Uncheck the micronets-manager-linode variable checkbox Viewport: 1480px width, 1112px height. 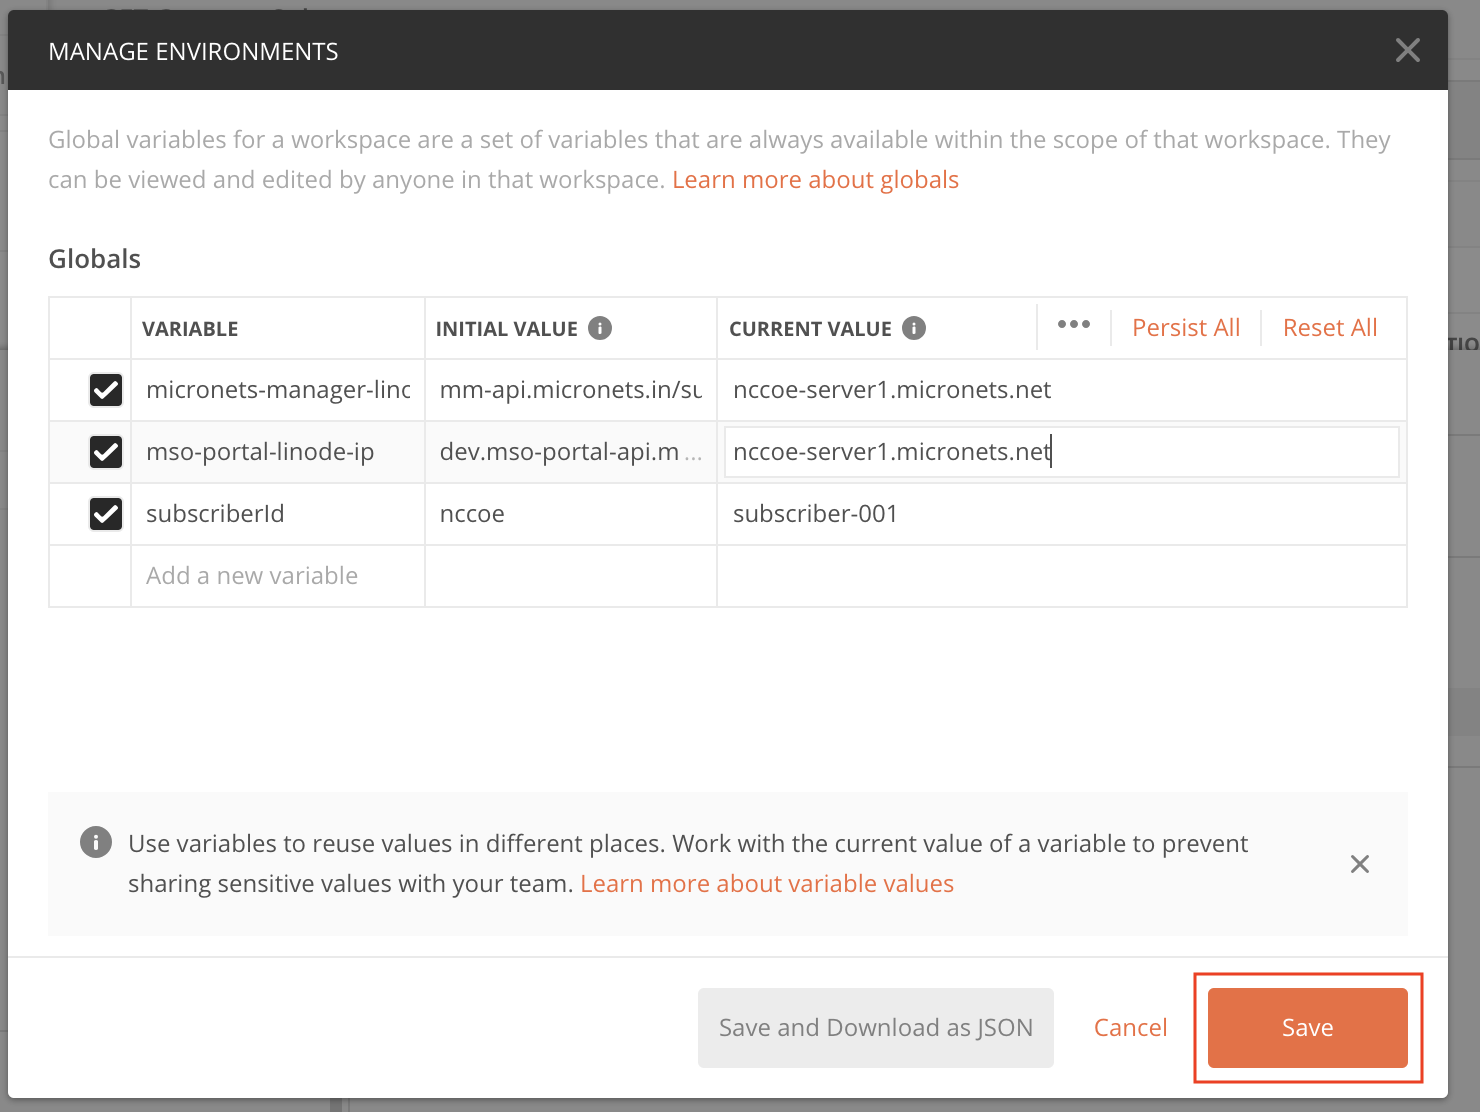106,390
